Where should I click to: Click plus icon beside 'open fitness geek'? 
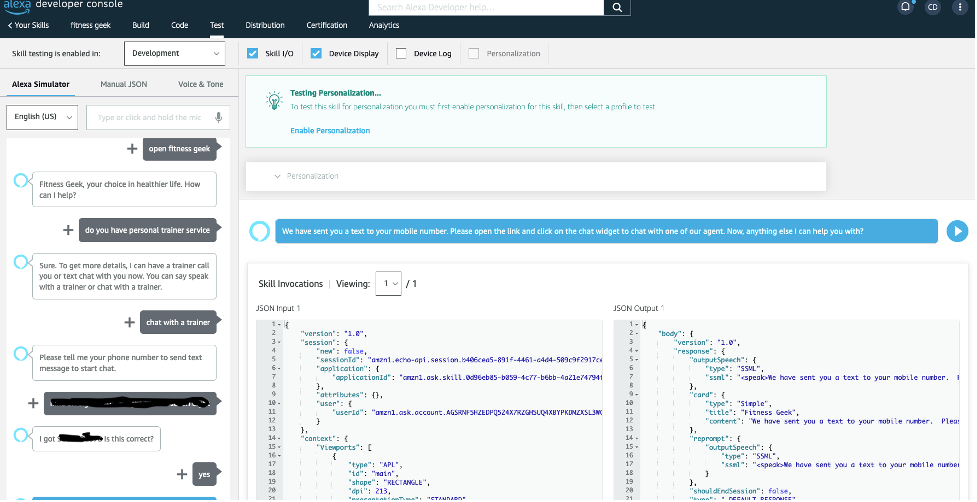pyautogui.click(x=132, y=149)
